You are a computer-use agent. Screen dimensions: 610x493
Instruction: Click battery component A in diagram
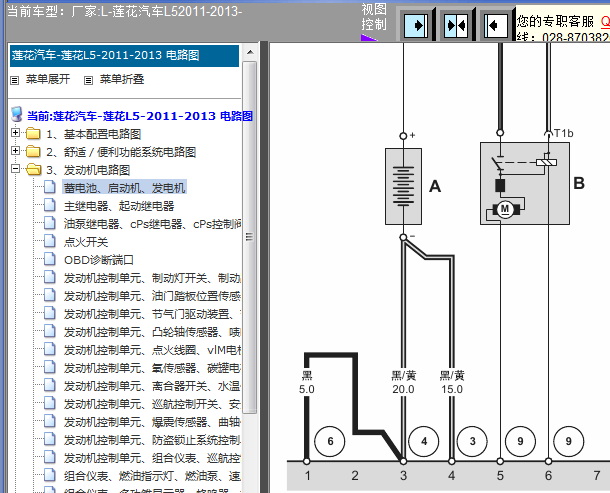click(x=403, y=186)
